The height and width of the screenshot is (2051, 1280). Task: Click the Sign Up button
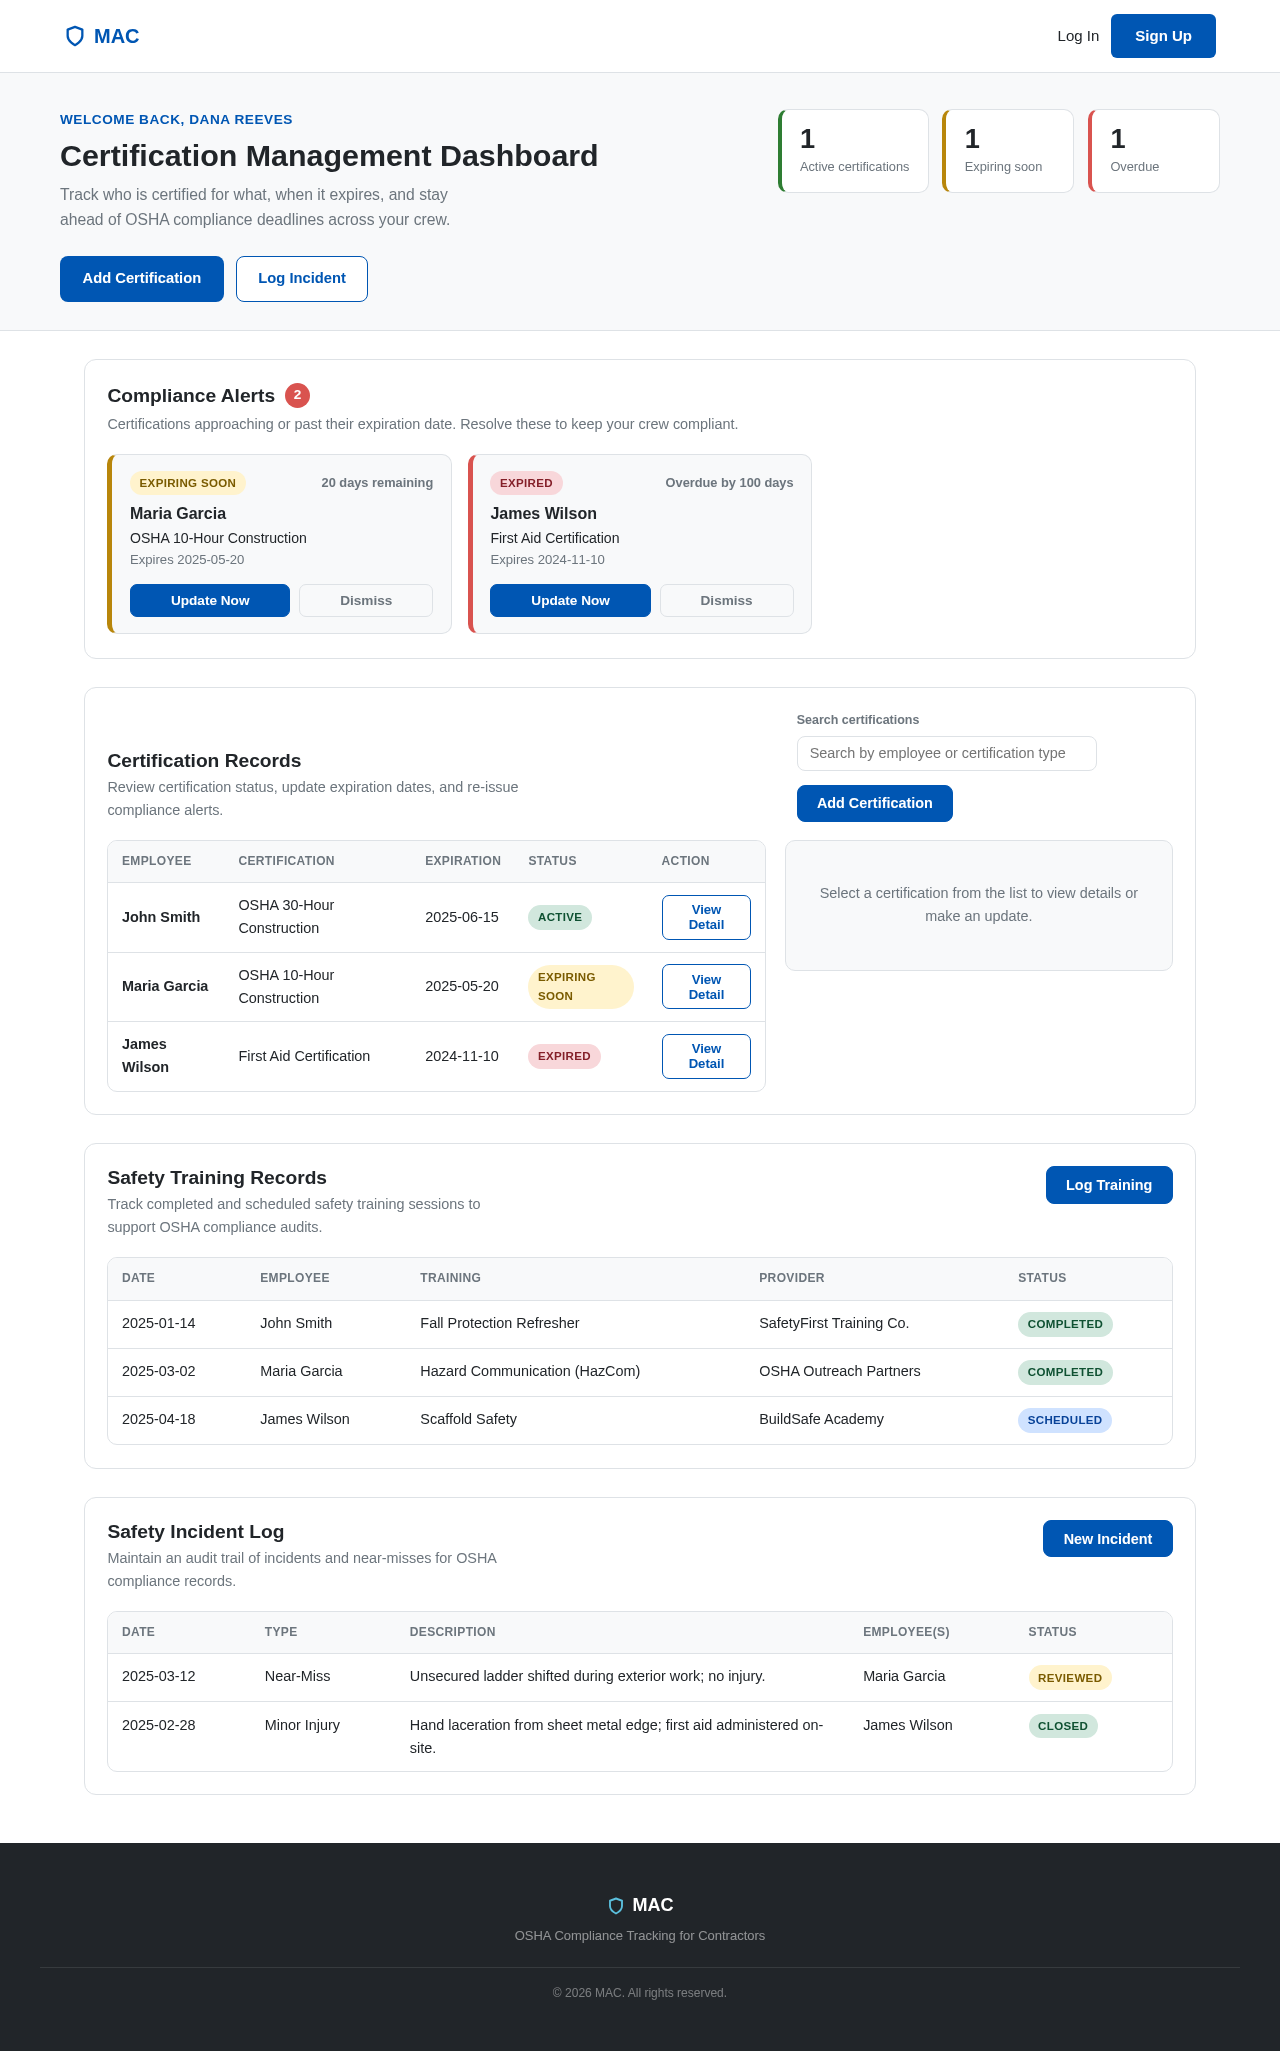tap(1163, 36)
